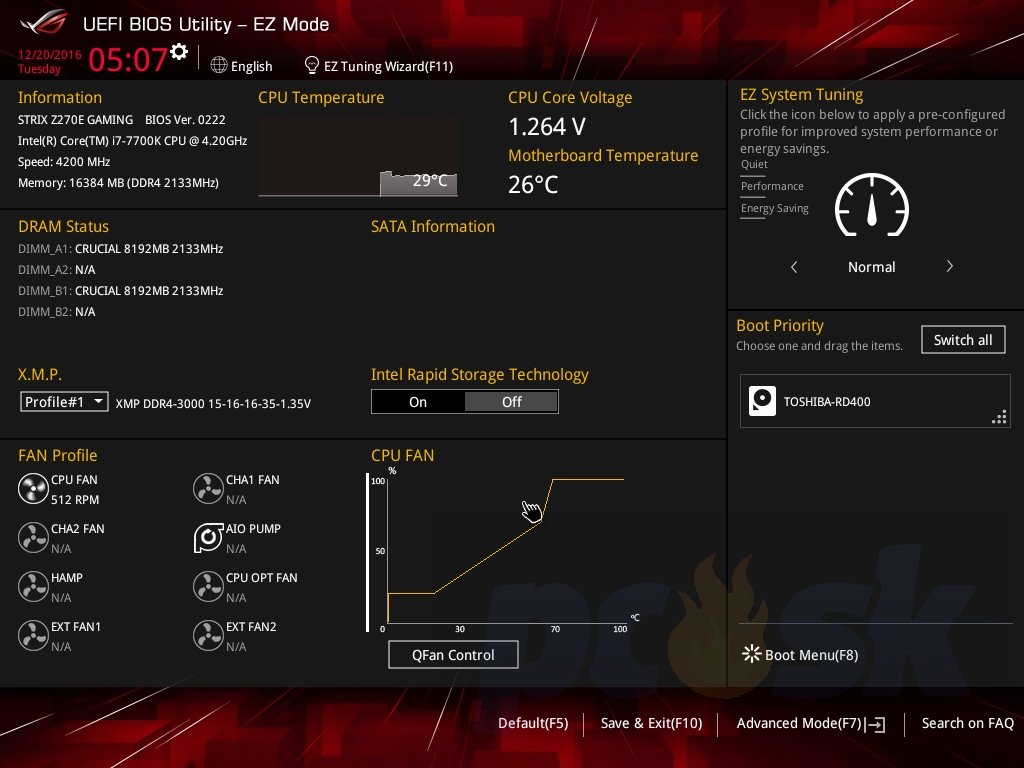
Task: Select the CPU FAN fan icon
Action: click(x=33, y=488)
